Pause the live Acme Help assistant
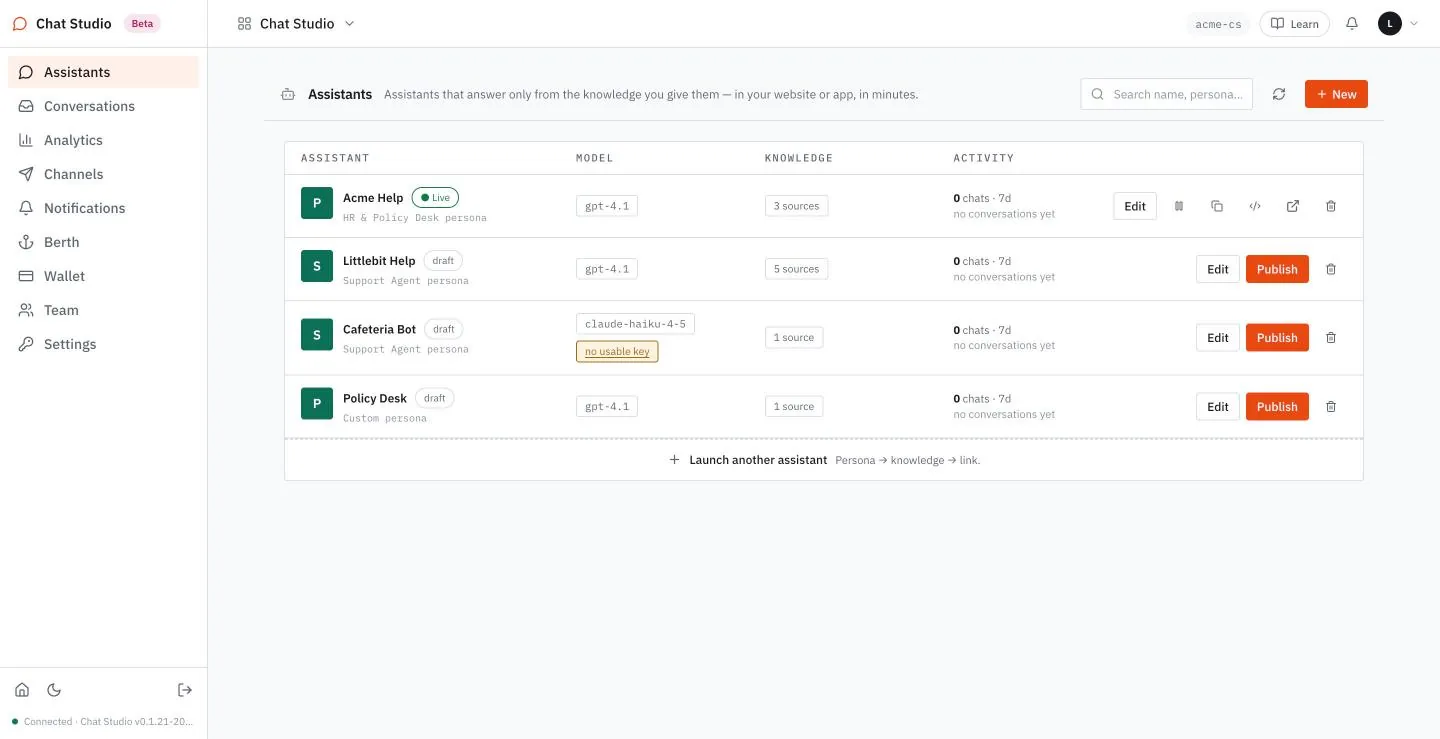 coord(1179,206)
